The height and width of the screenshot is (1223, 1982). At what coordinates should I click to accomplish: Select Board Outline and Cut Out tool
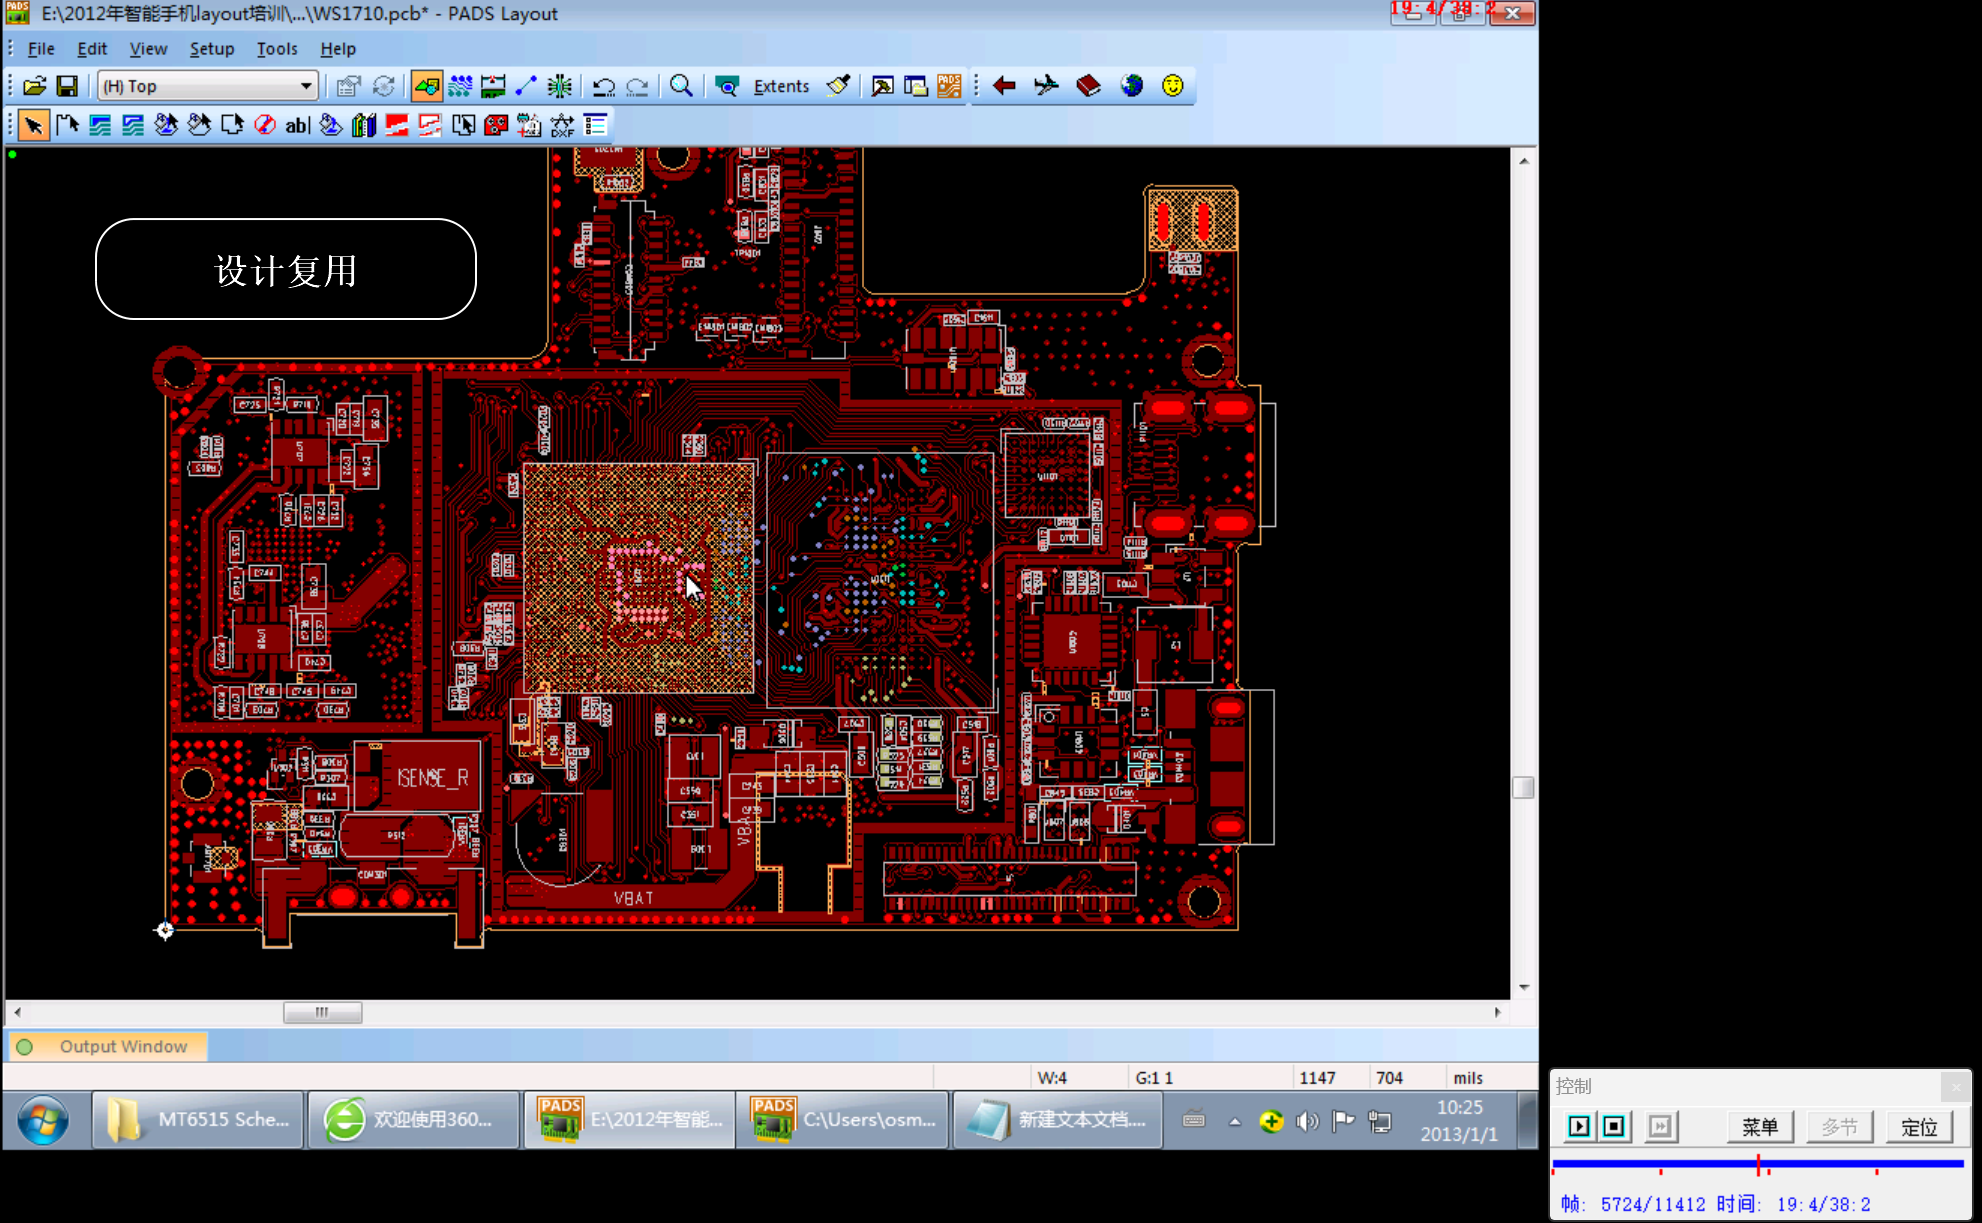click(232, 125)
